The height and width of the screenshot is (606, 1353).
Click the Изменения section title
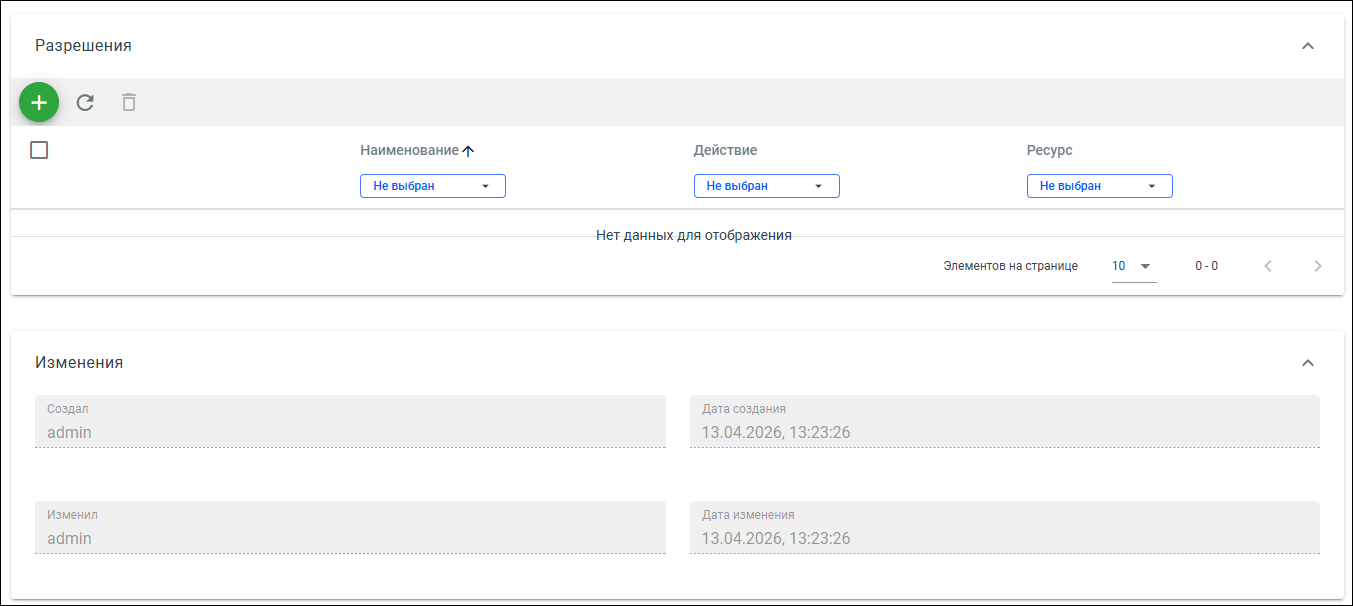coord(79,363)
